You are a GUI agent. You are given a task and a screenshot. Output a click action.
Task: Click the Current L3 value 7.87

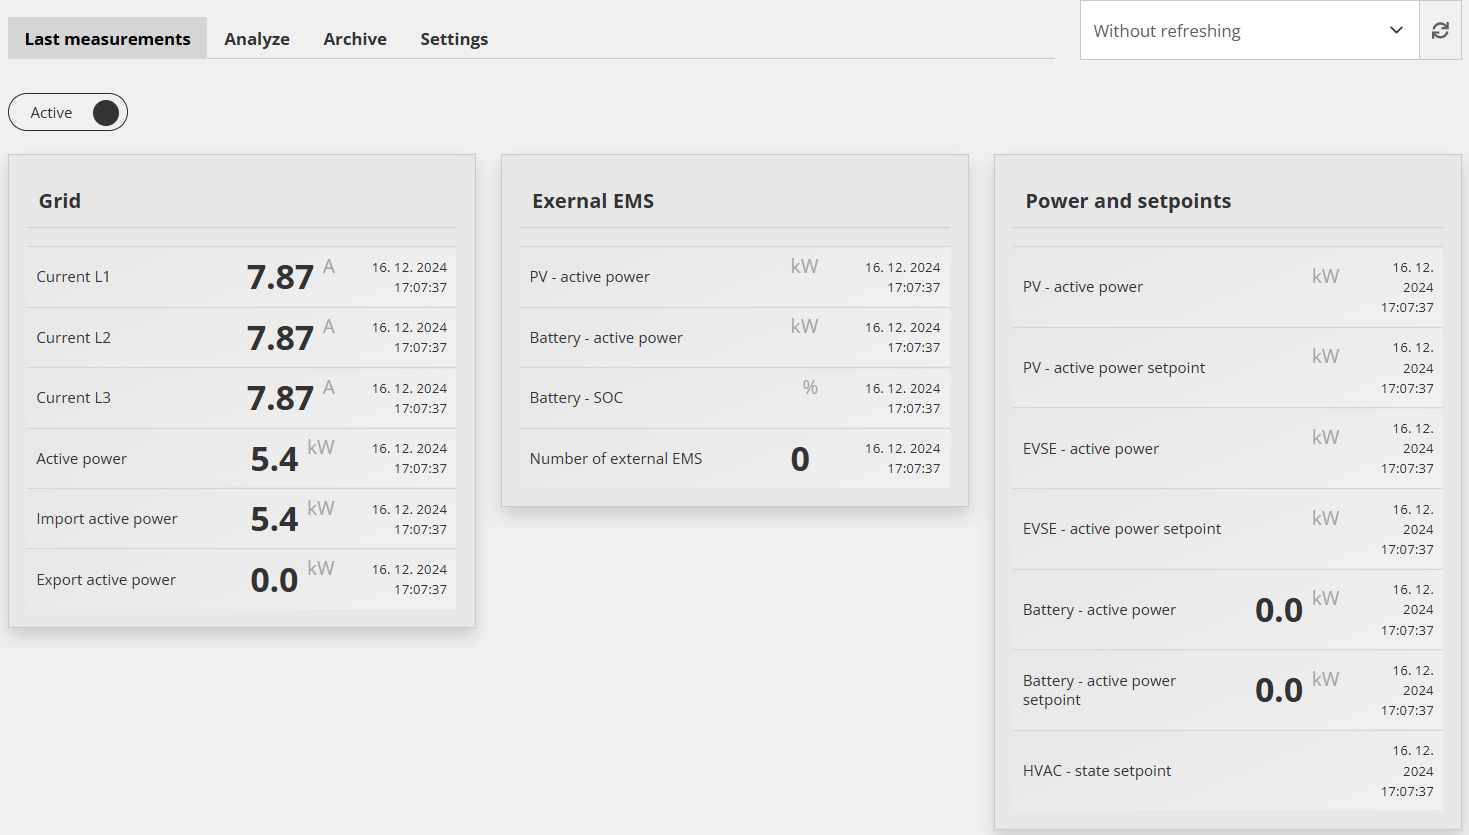point(280,399)
